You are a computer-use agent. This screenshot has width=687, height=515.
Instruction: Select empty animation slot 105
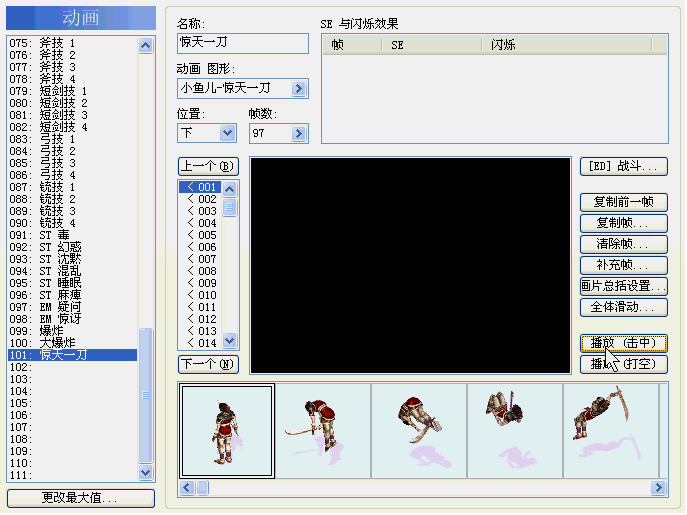[72, 403]
